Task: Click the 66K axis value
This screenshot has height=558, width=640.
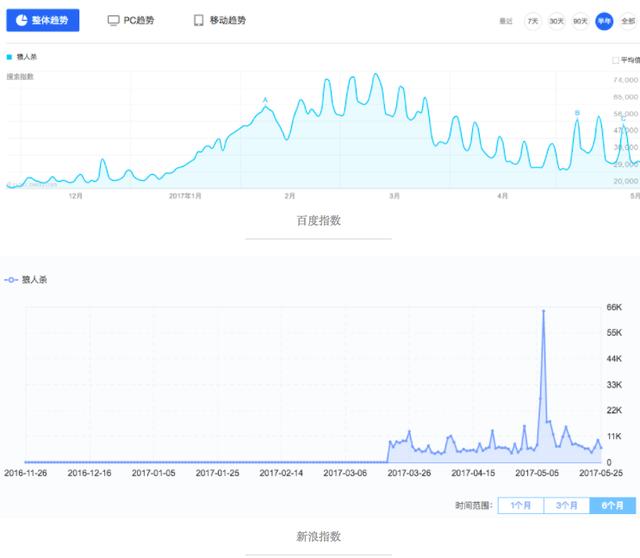Action: [614, 307]
